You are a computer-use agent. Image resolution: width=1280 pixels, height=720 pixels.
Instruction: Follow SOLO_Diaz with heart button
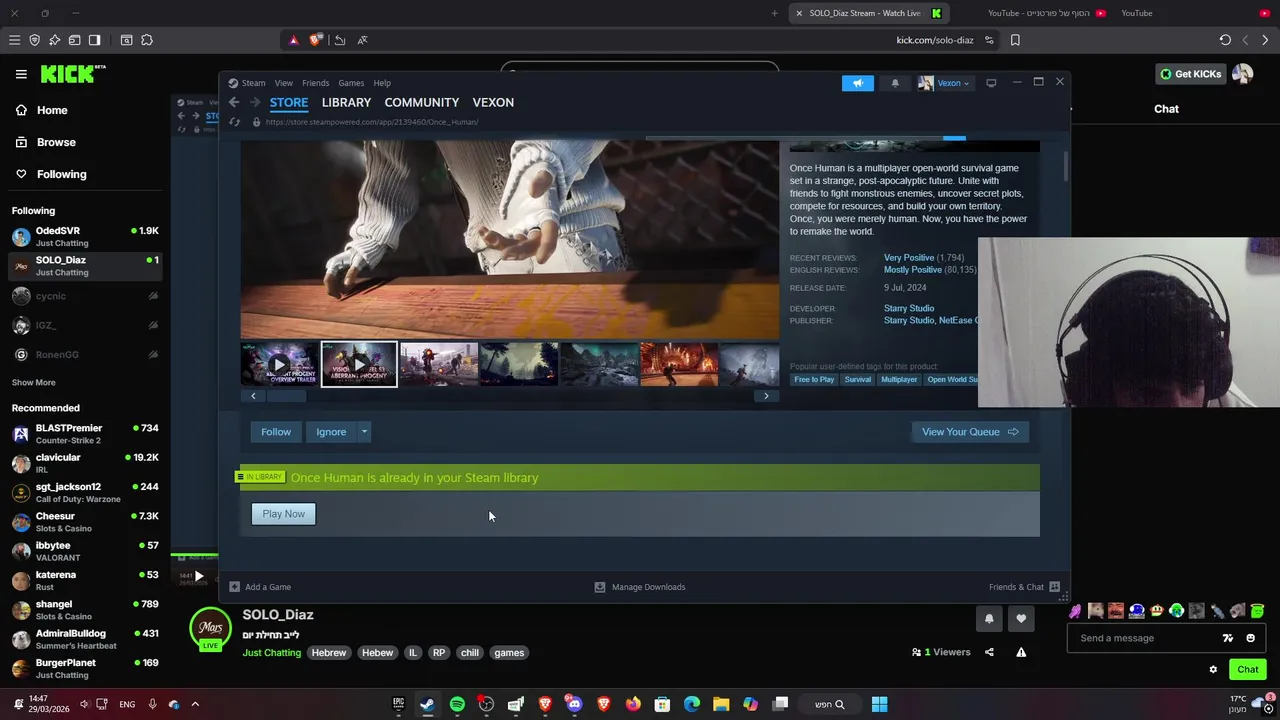(1021, 619)
